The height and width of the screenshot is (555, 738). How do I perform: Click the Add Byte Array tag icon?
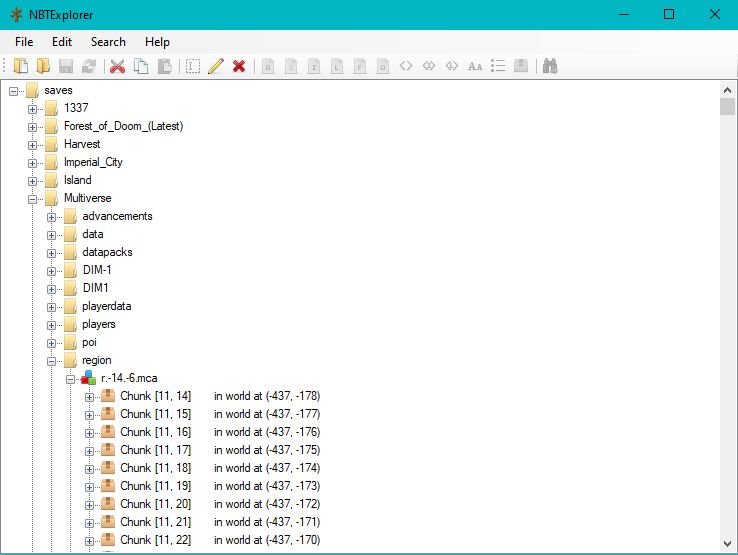406,66
